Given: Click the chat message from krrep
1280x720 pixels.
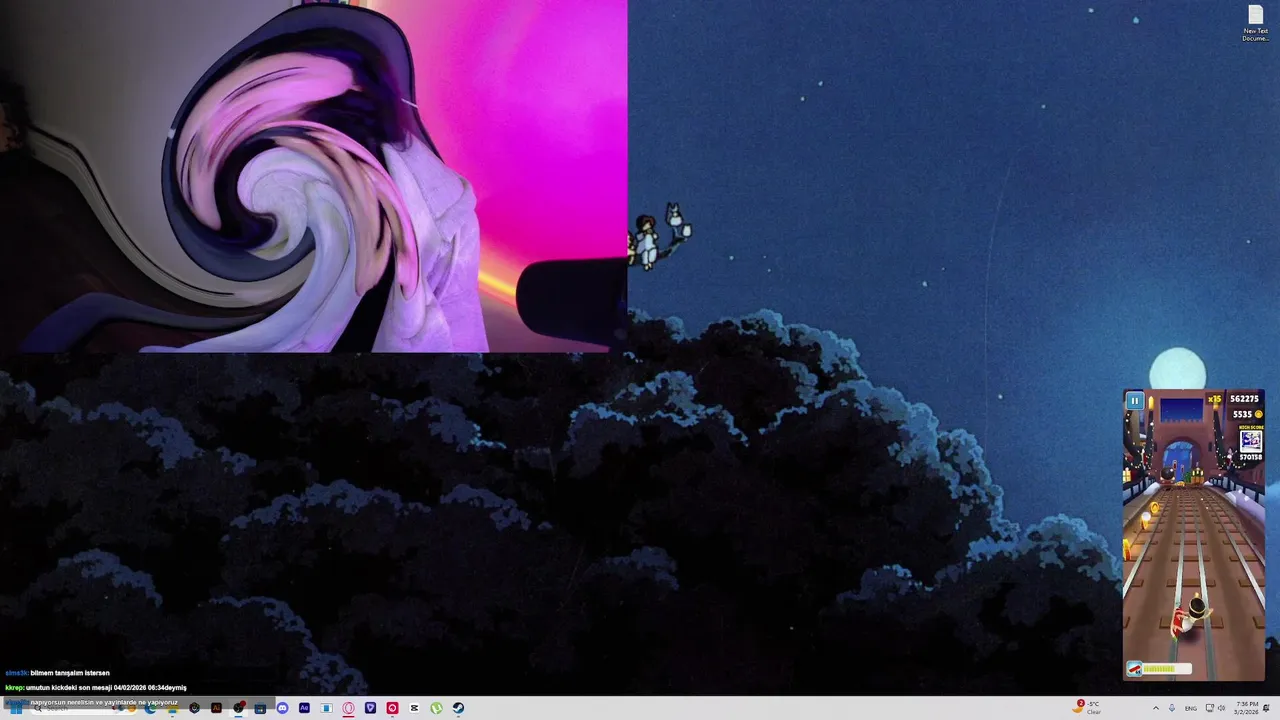Looking at the screenshot, I should point(96,687).
